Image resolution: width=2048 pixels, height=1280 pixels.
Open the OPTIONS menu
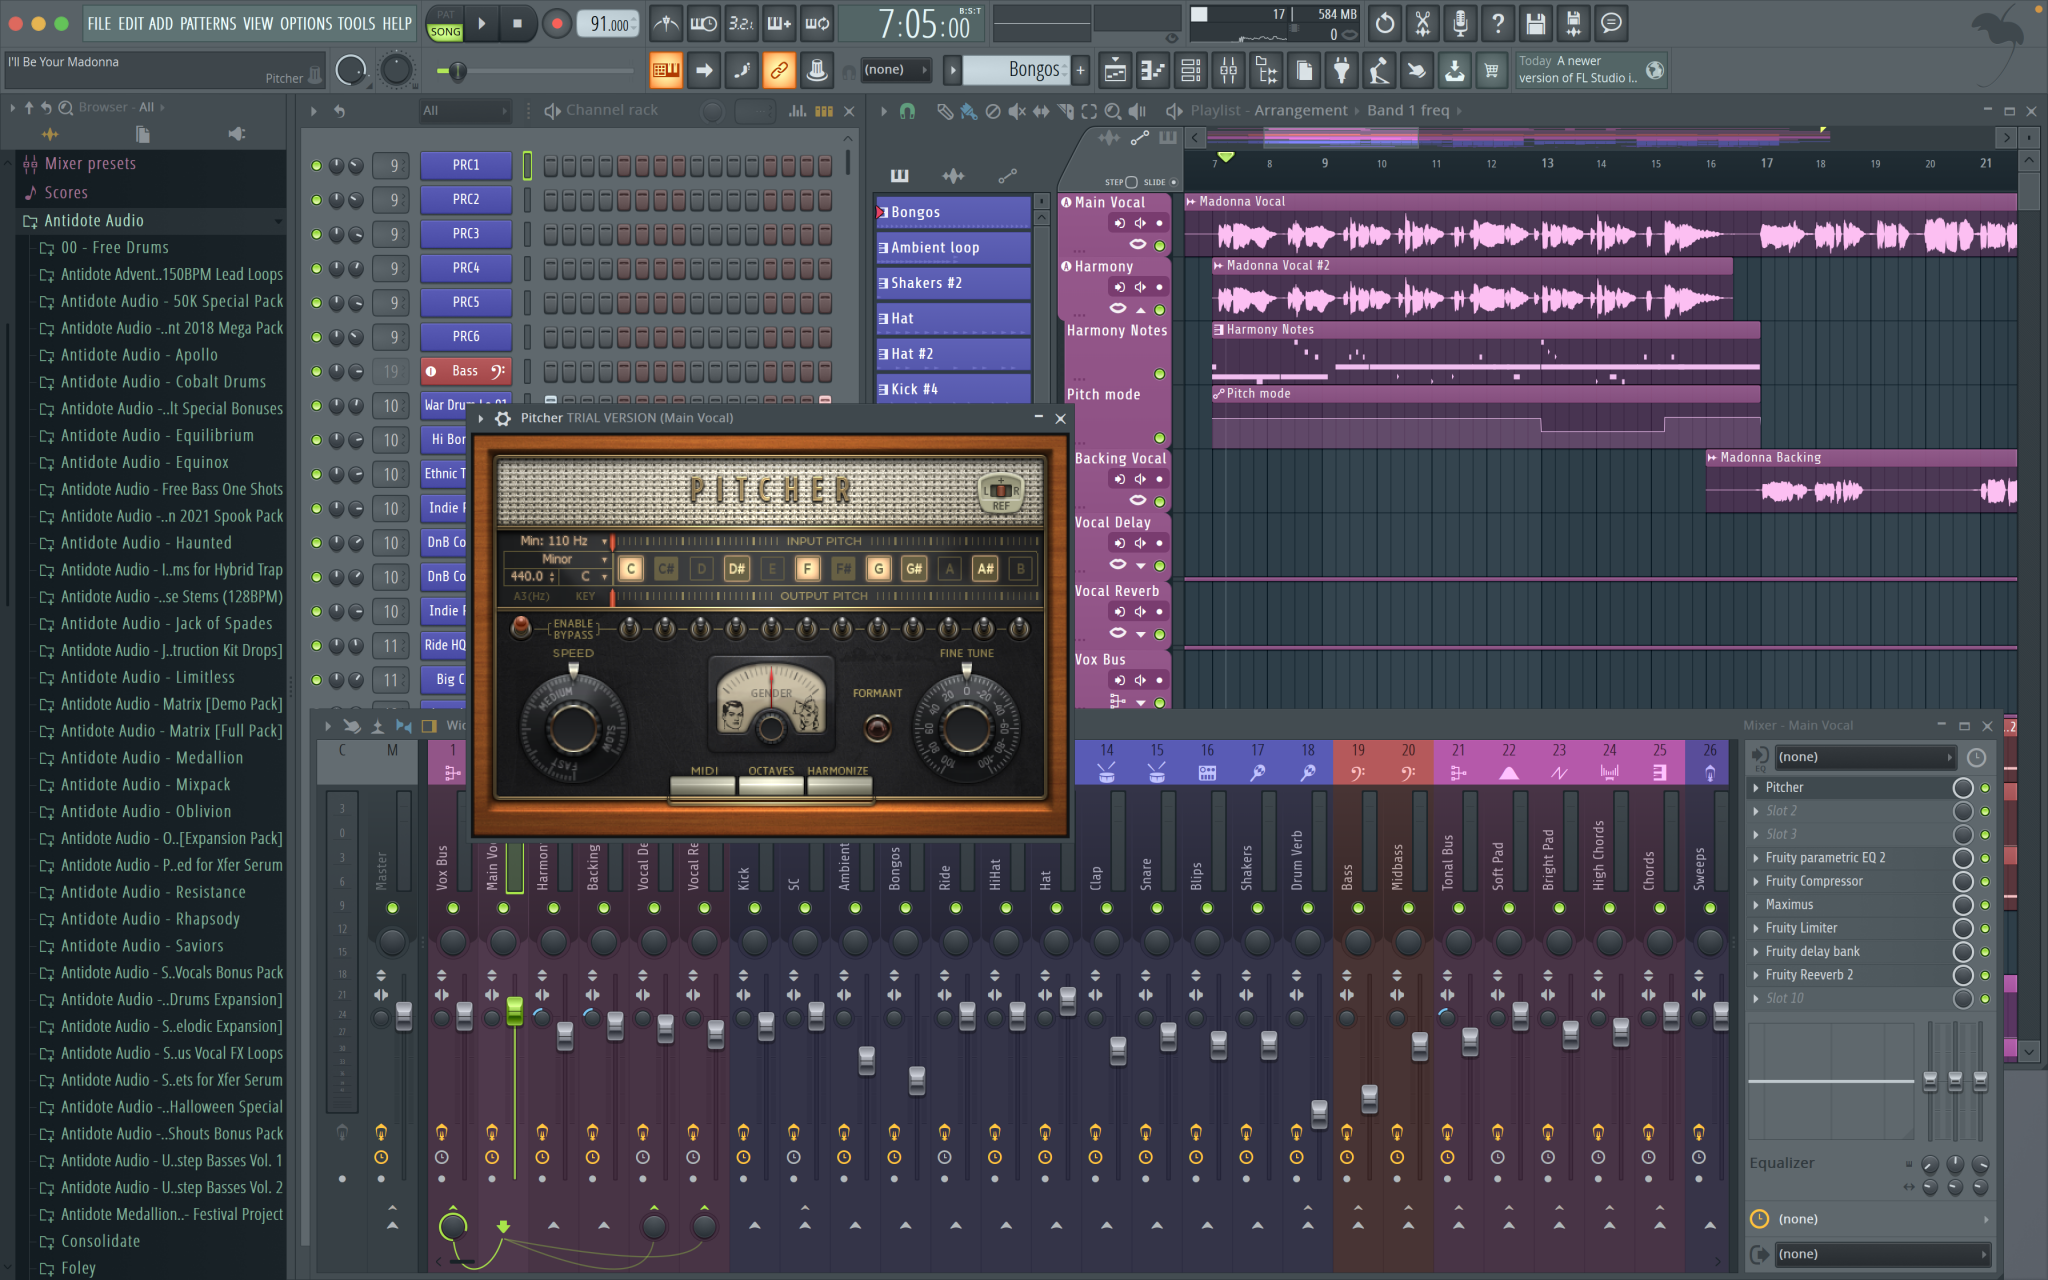tap(305, 23)
